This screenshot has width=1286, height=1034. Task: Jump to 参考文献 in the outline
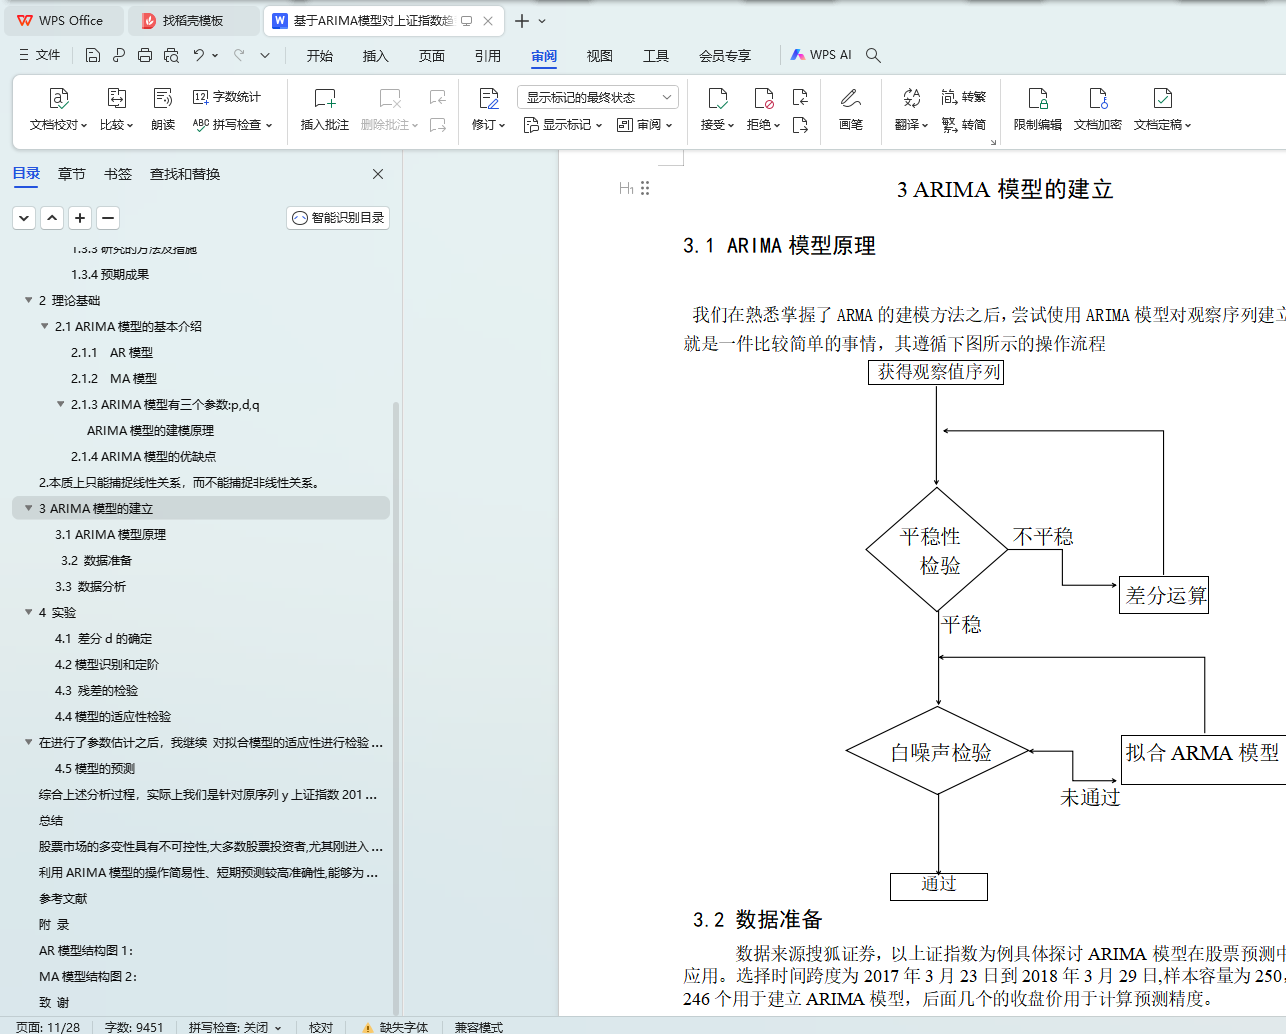63,898
